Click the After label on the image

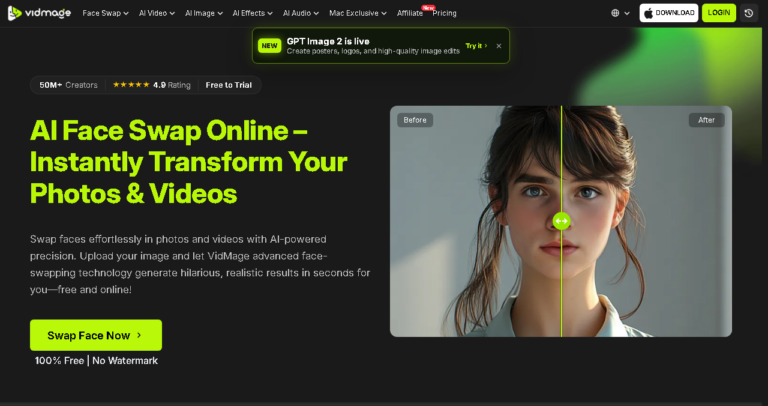[706, 120]
